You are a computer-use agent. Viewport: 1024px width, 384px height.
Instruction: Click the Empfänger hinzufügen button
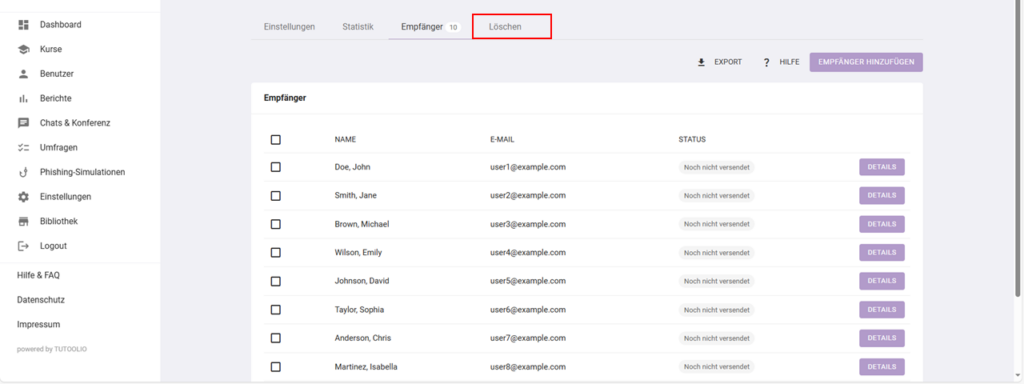[866, 62]
